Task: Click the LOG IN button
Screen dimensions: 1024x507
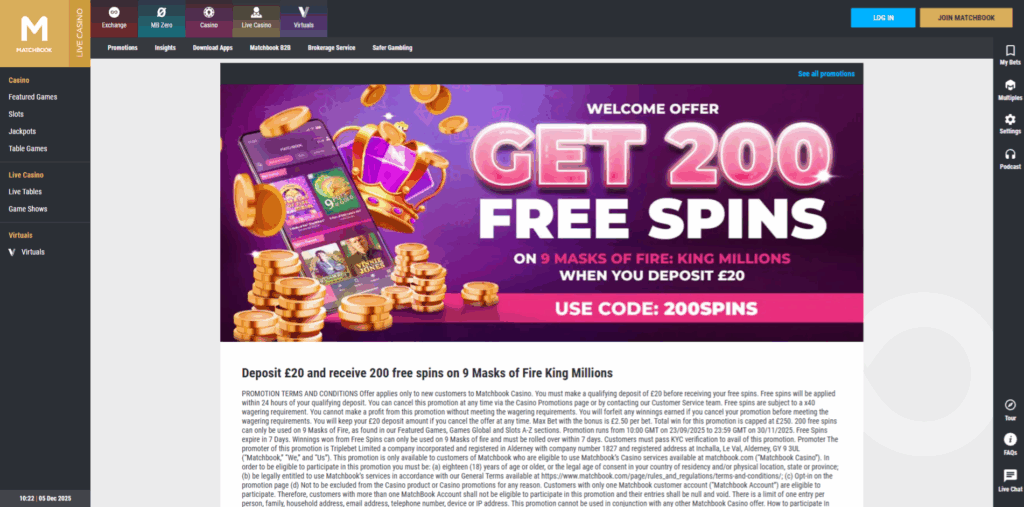Action: click(883, 18)
